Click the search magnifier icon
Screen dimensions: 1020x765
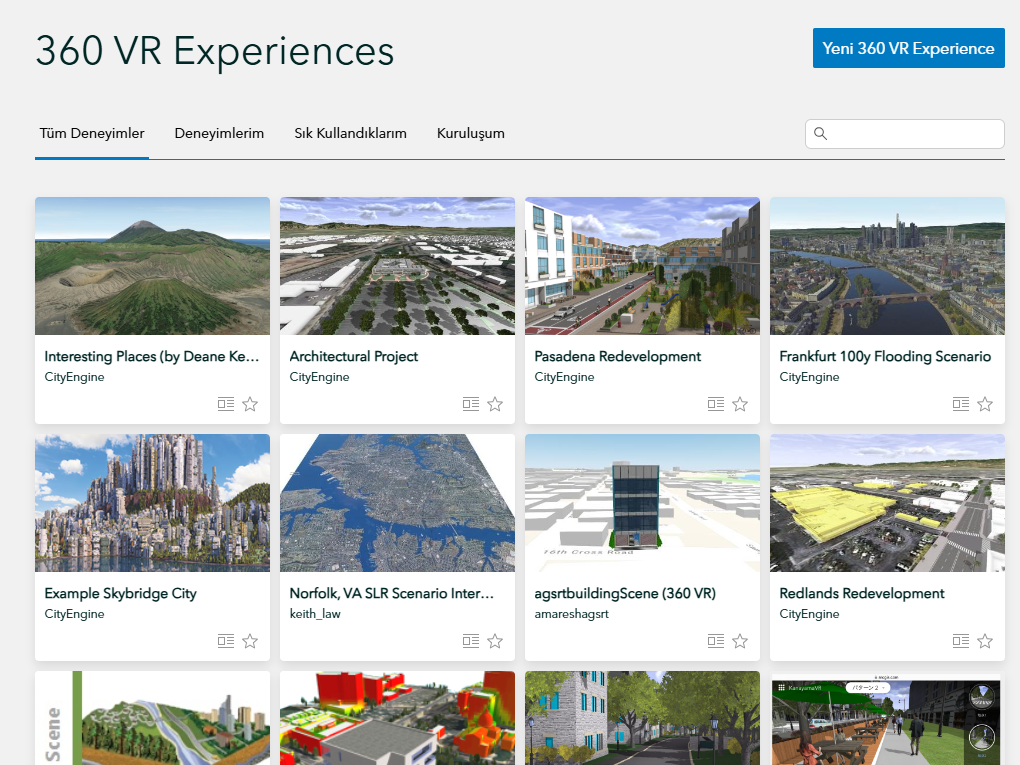click(820, 133)
